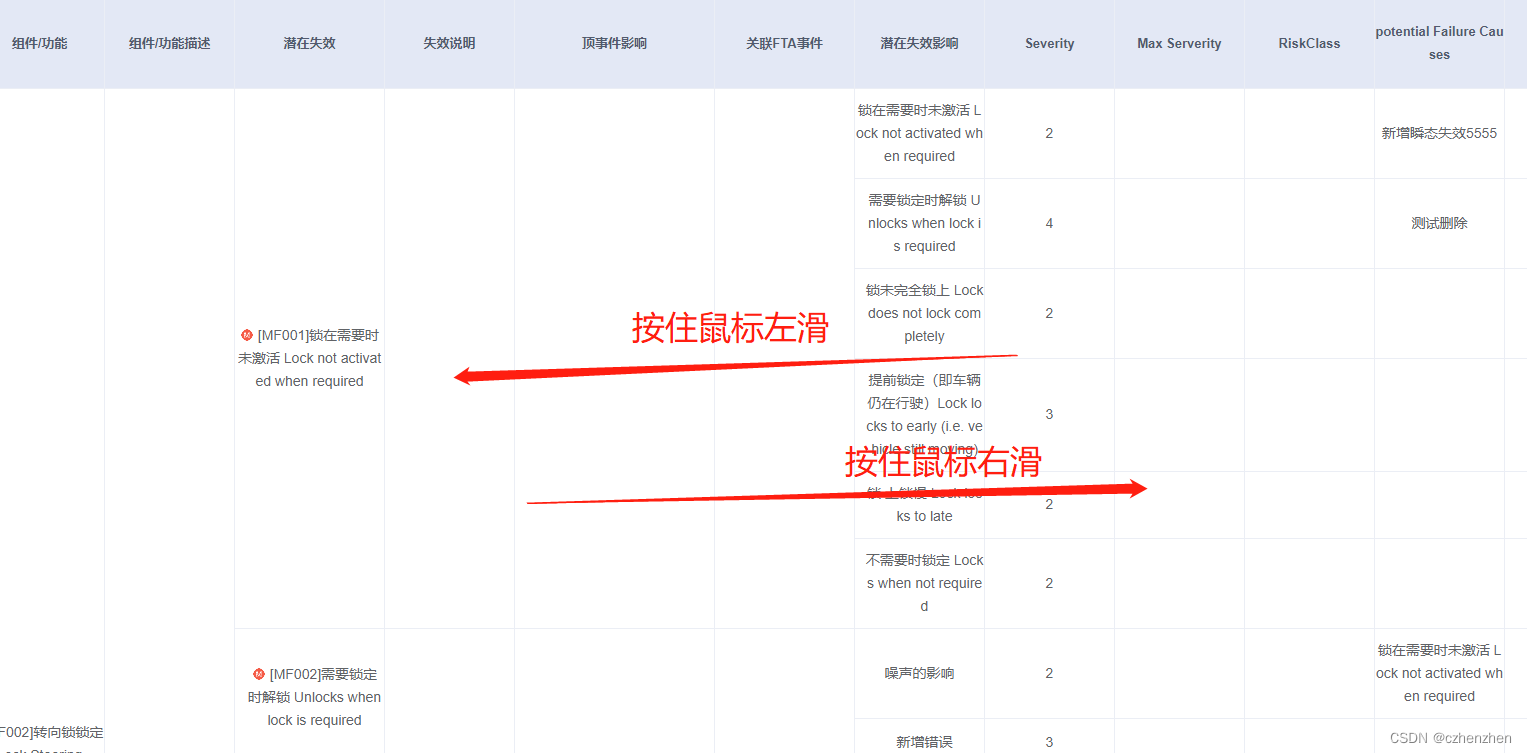Image resolution: width=1527 pixels, height=753 pixels.
Task: Click failure cause cell in 噪声的影响 row
Action: coord(1439,673)
